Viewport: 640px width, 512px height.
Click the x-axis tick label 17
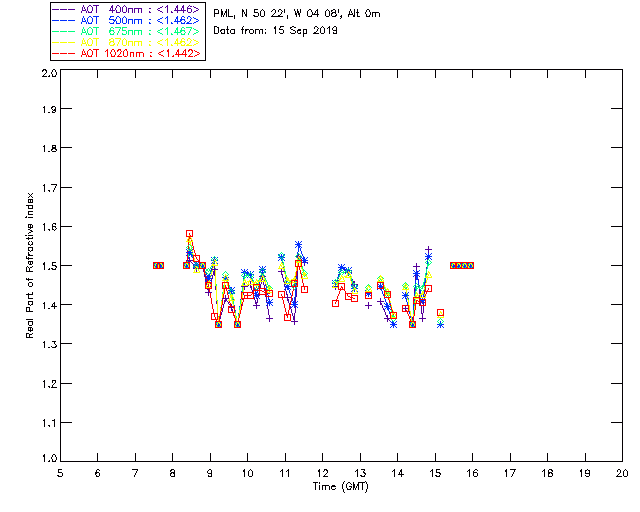click(510, 473)
